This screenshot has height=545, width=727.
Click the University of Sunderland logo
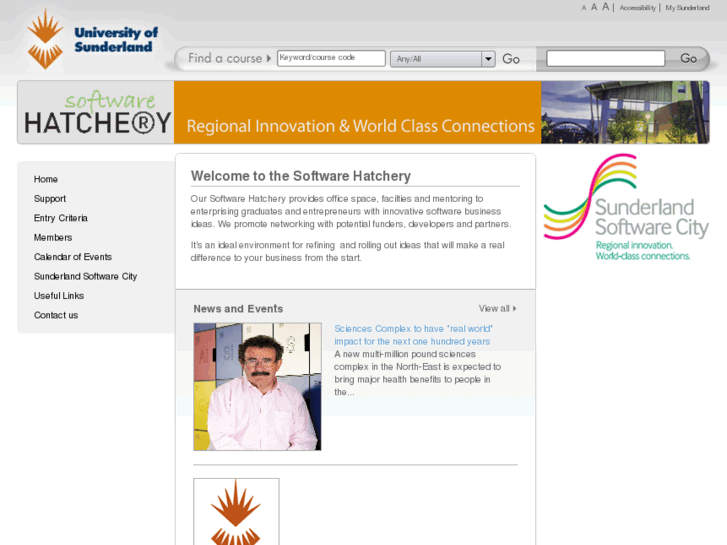coord(92,40)
